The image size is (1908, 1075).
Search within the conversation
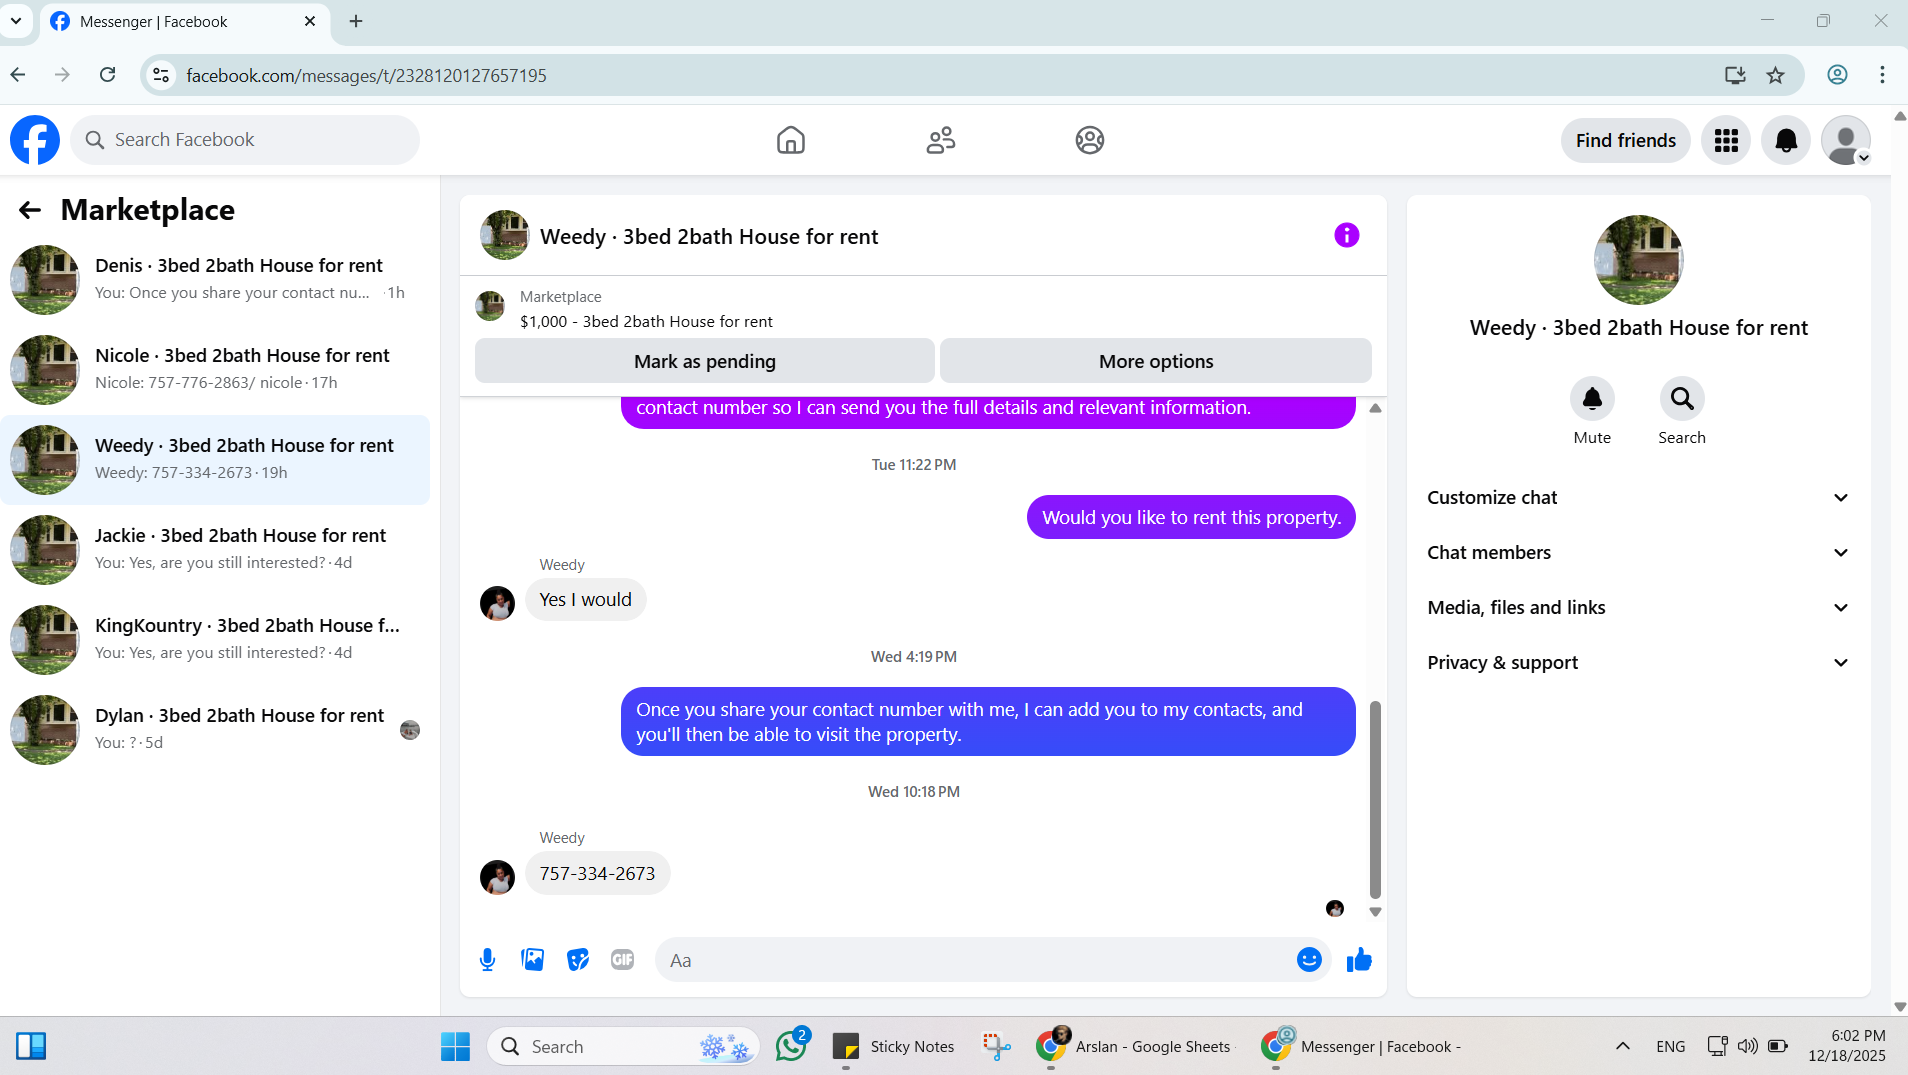tap(1682, 399)
